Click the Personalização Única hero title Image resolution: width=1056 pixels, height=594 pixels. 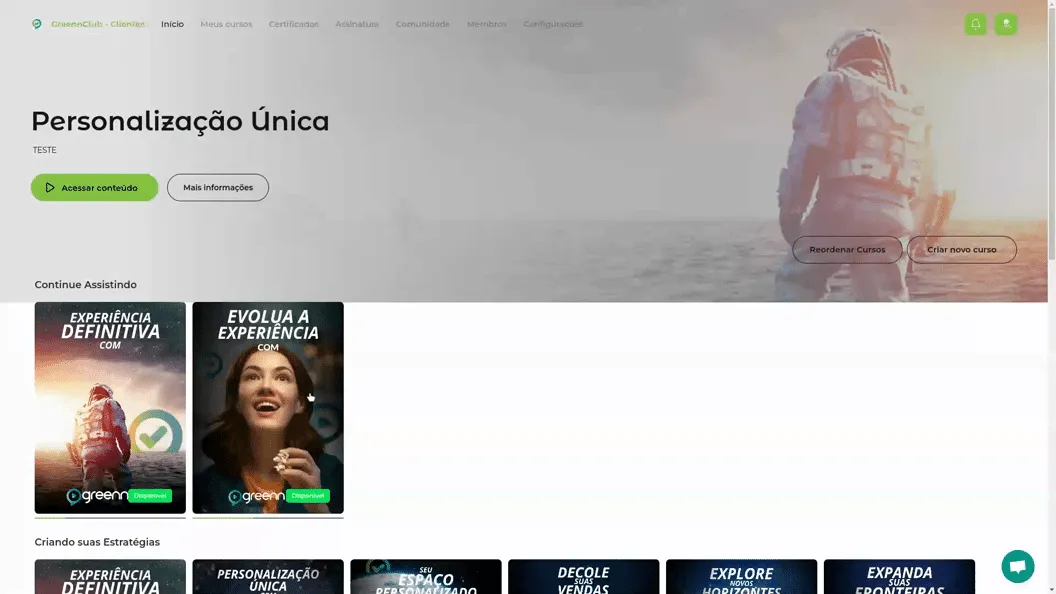[x=180, y=122]
